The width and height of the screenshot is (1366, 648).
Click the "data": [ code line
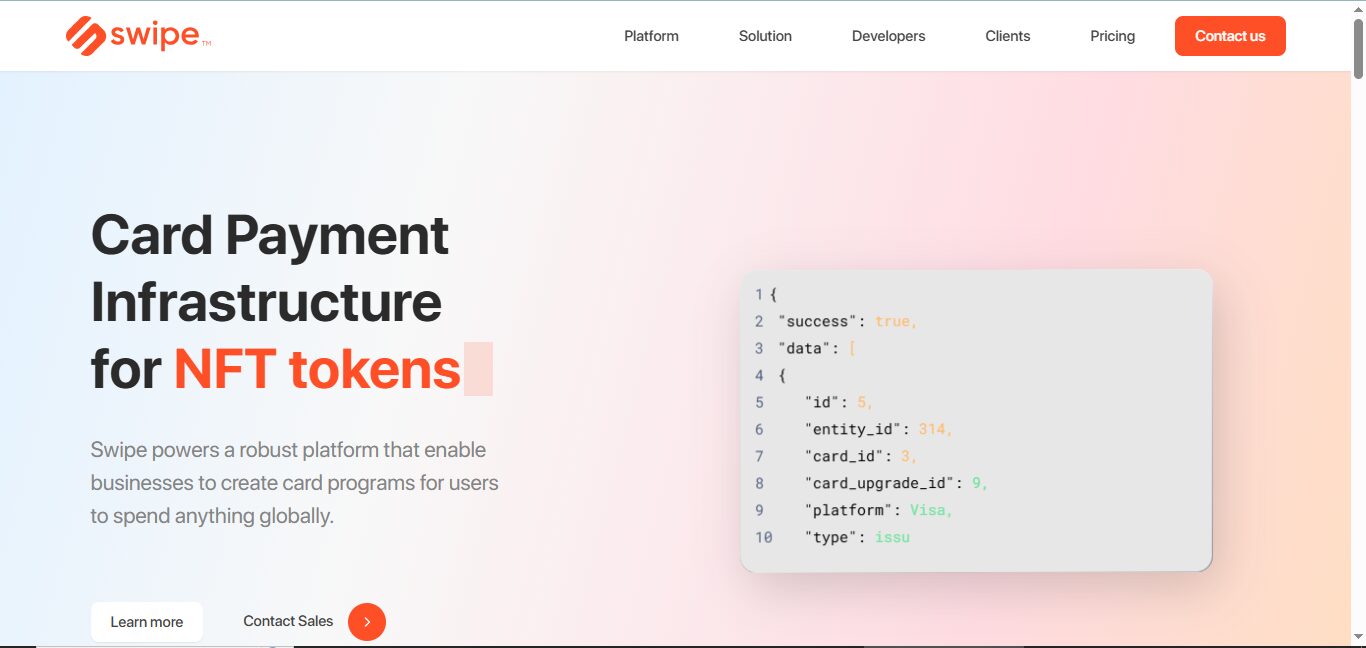(x=816, y=348)
